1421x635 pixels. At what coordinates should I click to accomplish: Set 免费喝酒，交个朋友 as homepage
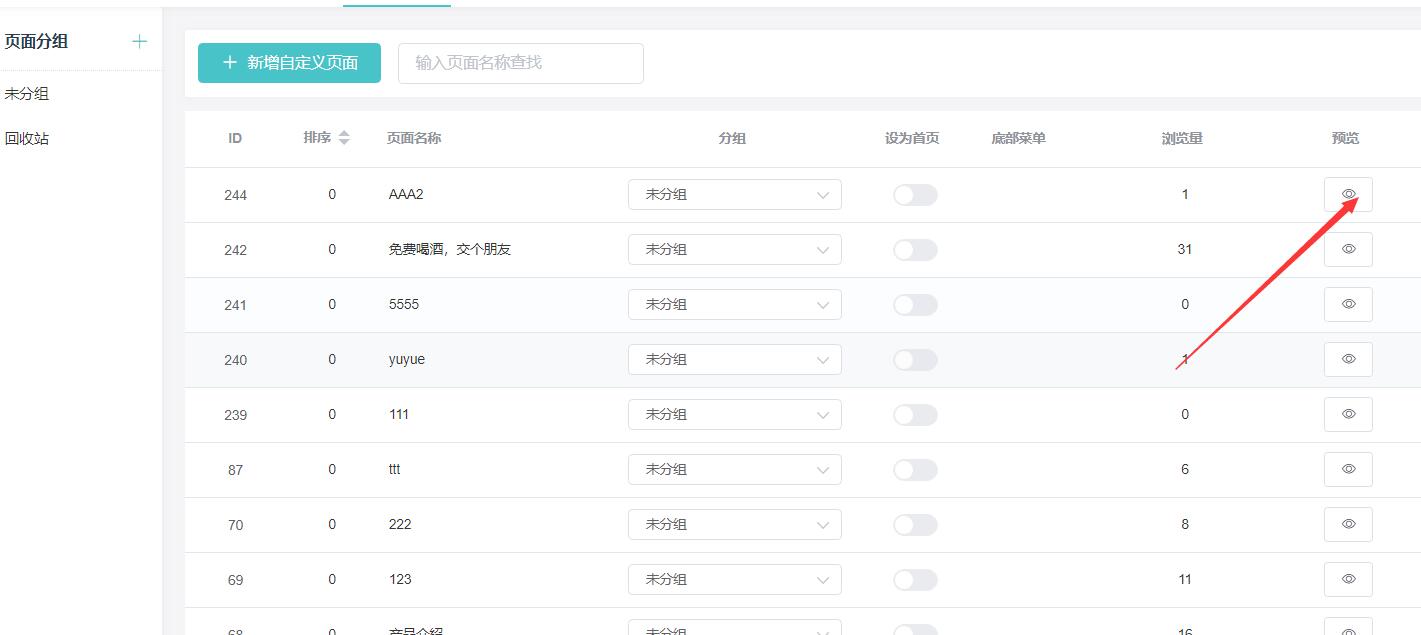tap(915, 250)
